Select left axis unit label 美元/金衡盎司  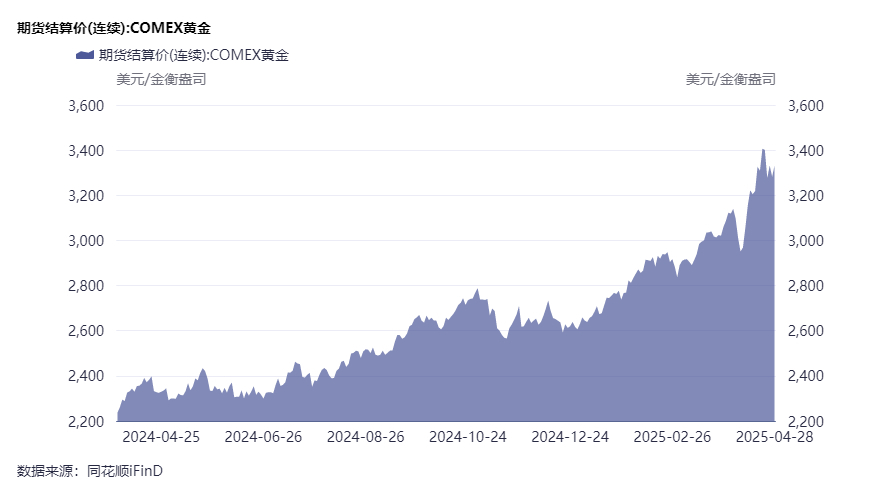tap(161, 79)
